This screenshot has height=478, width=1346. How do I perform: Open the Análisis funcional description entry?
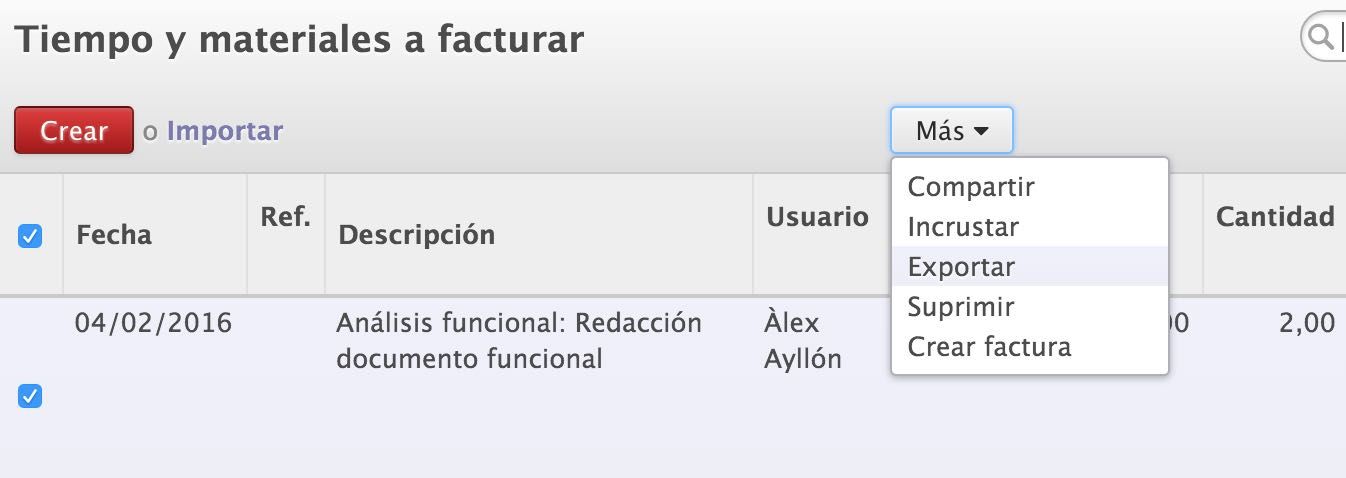pos(519,340)
